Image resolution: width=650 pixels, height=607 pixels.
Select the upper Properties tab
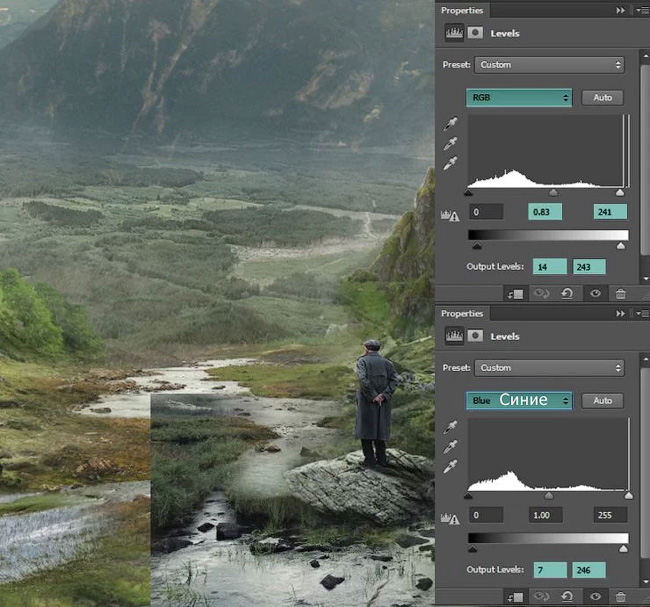[x=462, y=10]
